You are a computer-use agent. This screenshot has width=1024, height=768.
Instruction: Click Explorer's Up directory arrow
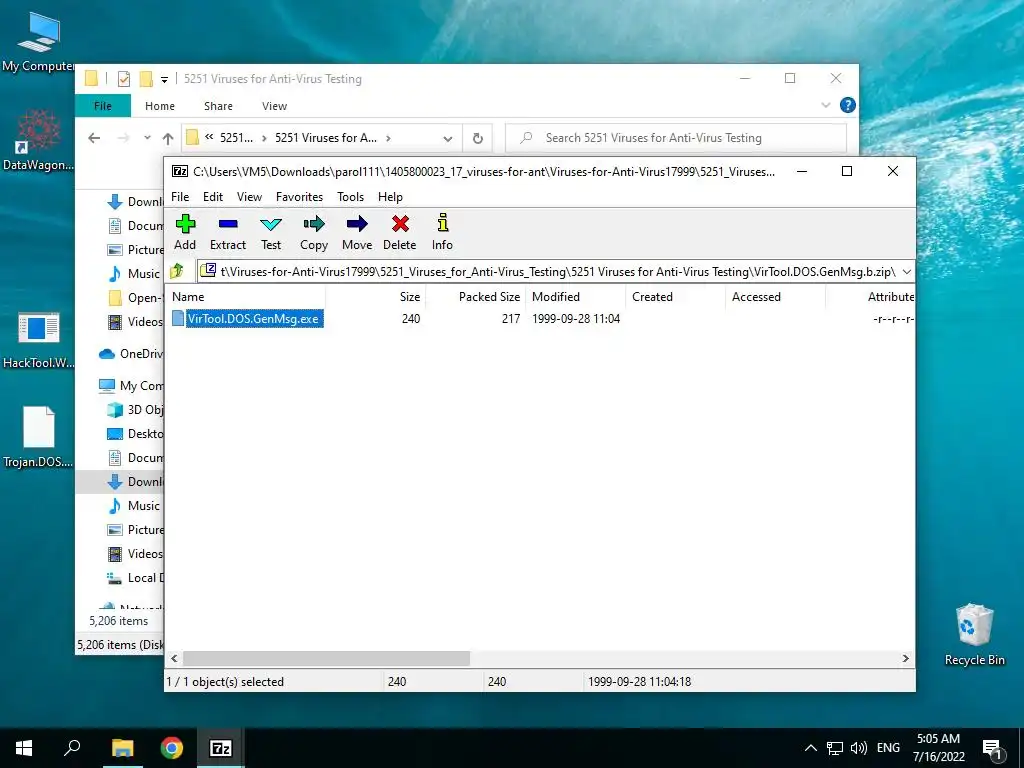click(168, 138)
